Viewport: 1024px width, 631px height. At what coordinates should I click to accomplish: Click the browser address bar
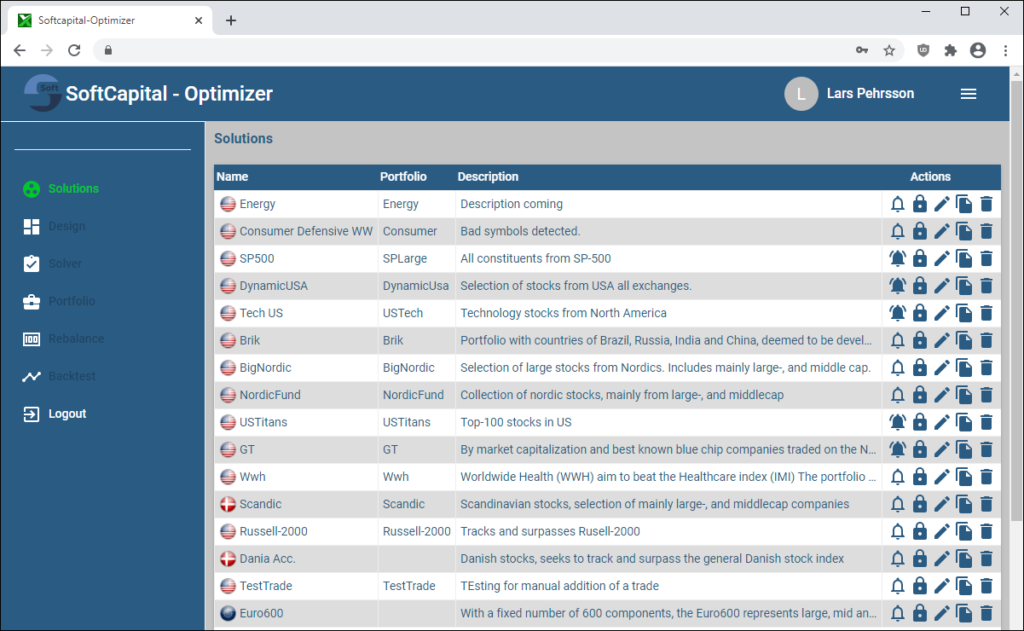point(480,50)
